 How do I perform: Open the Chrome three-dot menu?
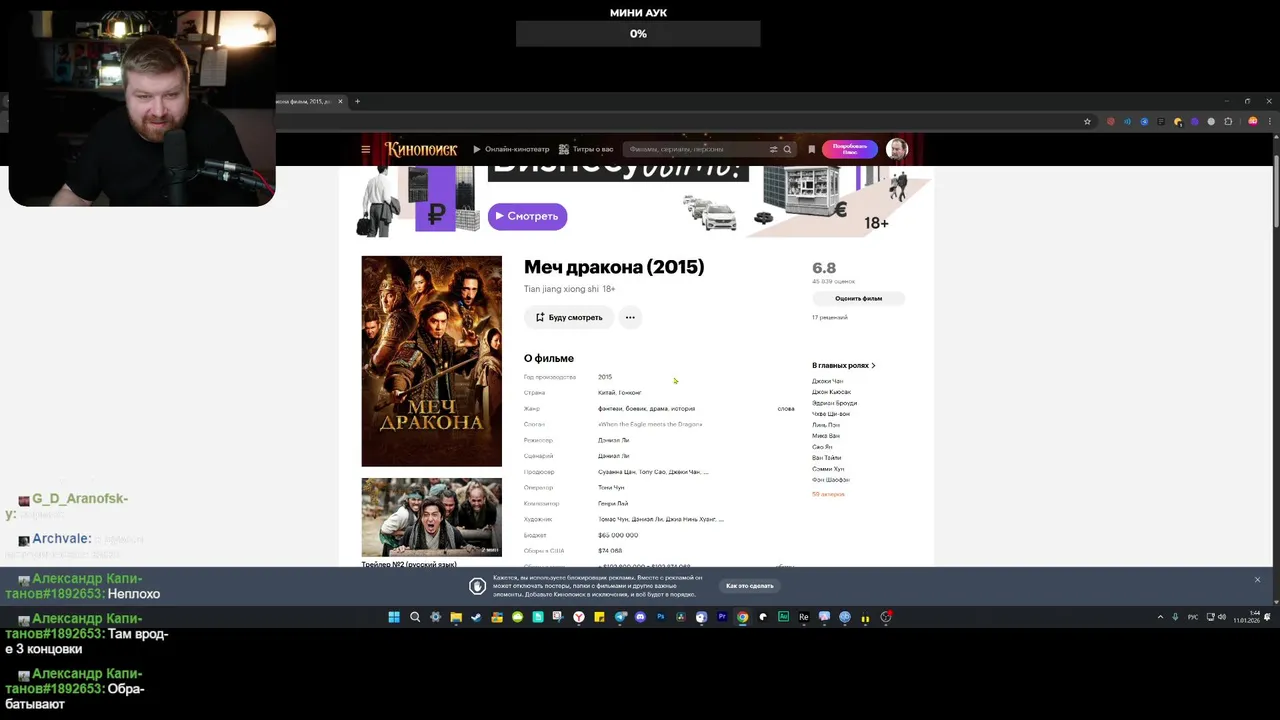1270,121
